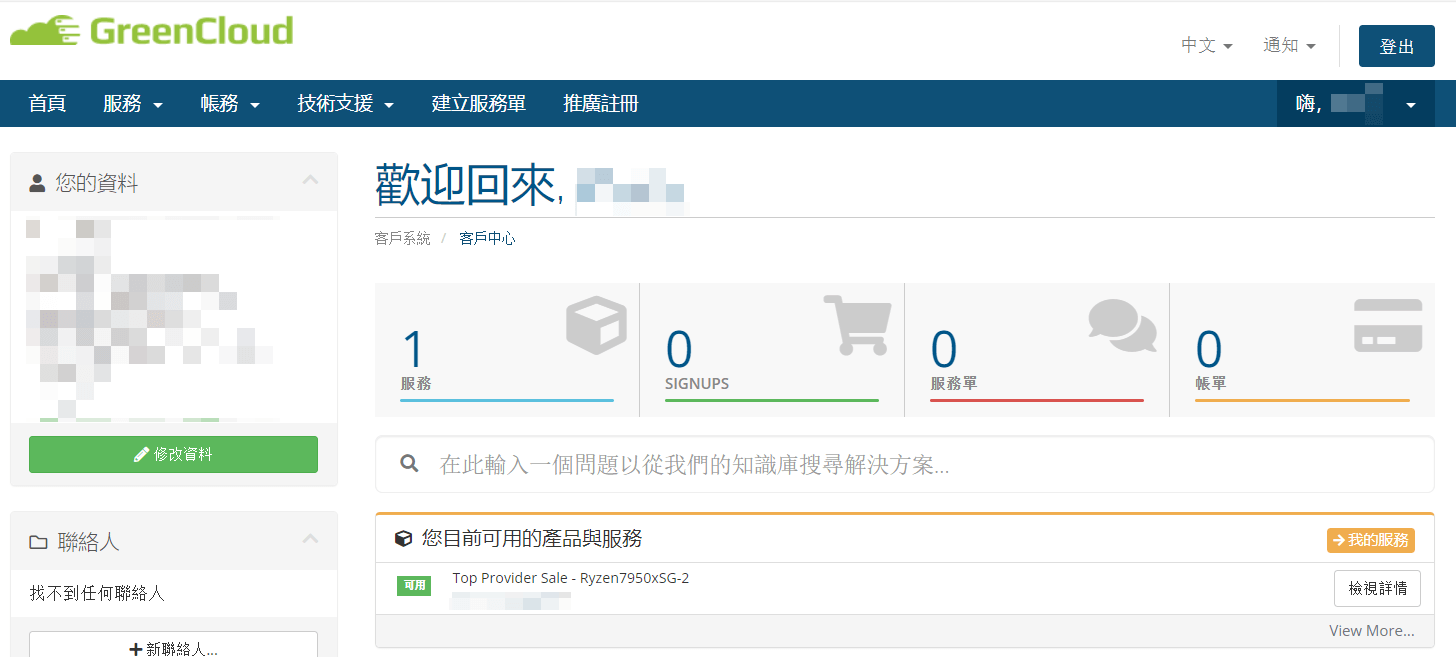This screenshot has height=657, width=1456.
Task: Click the GreenCloud logo
Action: [x=152, y=31]
